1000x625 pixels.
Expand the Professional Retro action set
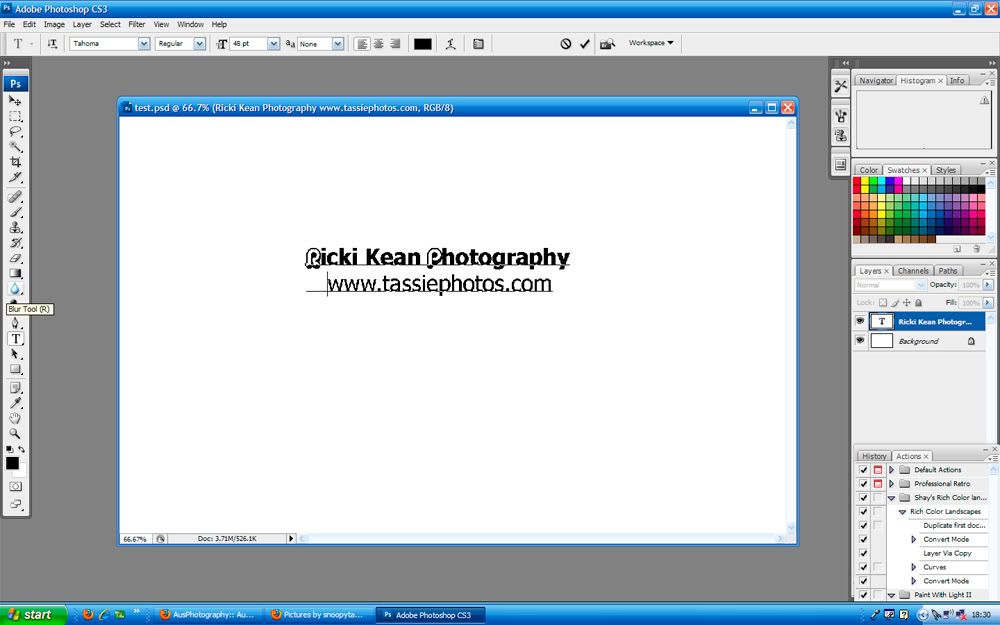891,483
